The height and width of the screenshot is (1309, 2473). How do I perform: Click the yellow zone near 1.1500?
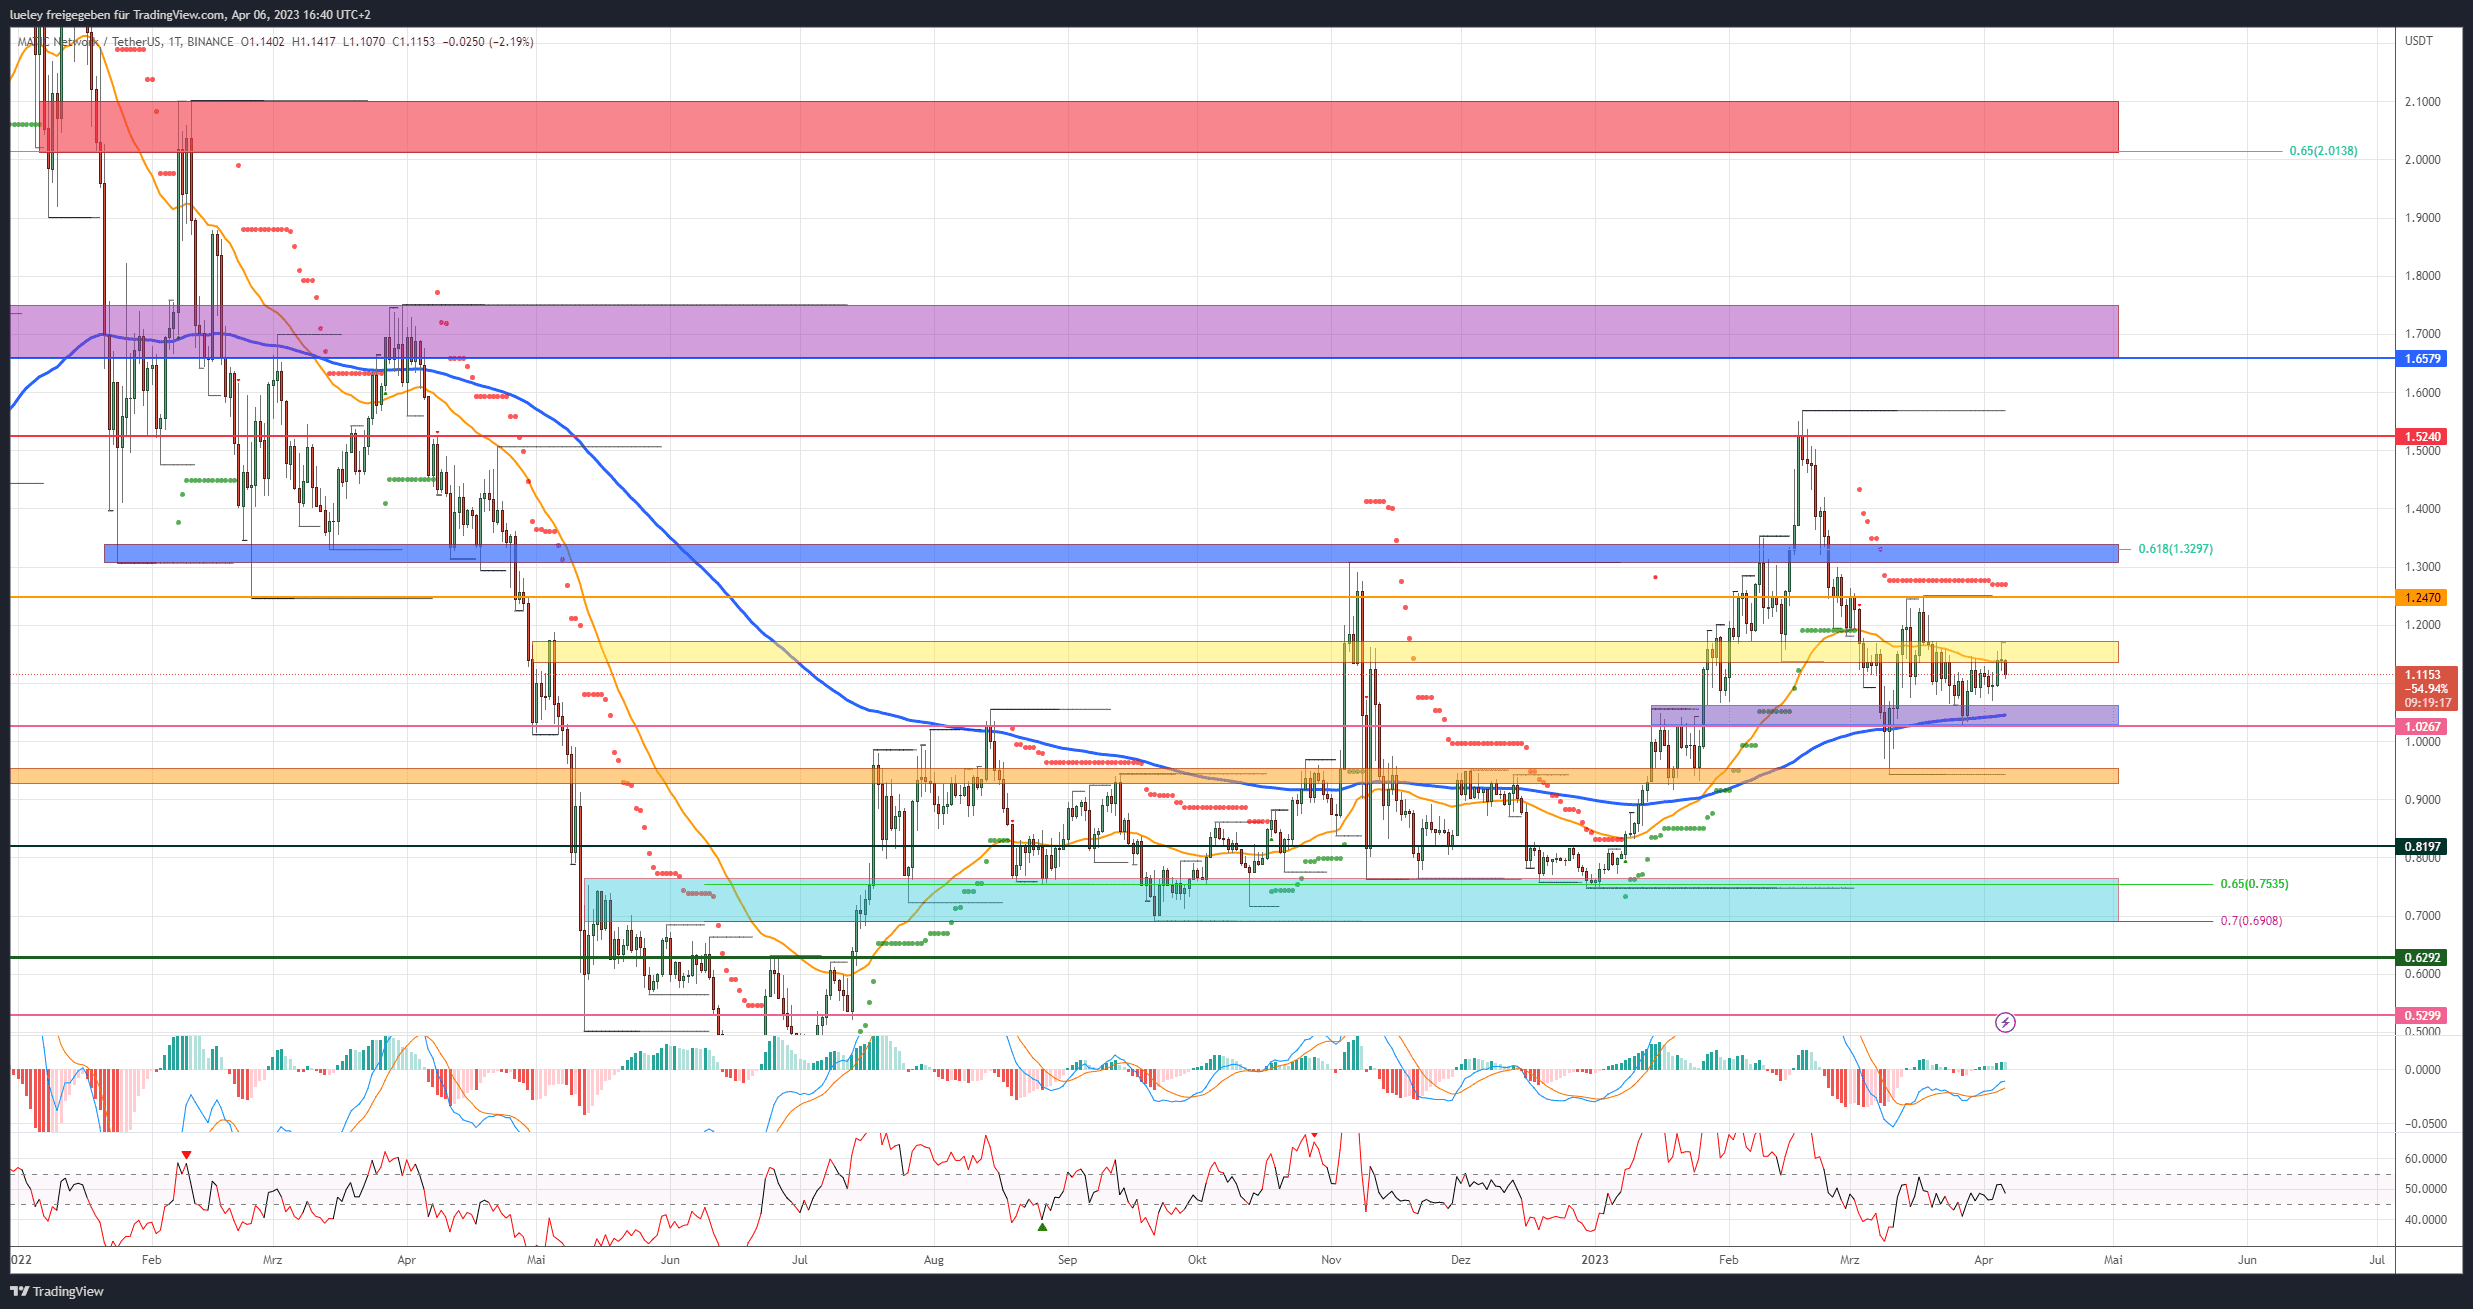[x=1325, y=651]
